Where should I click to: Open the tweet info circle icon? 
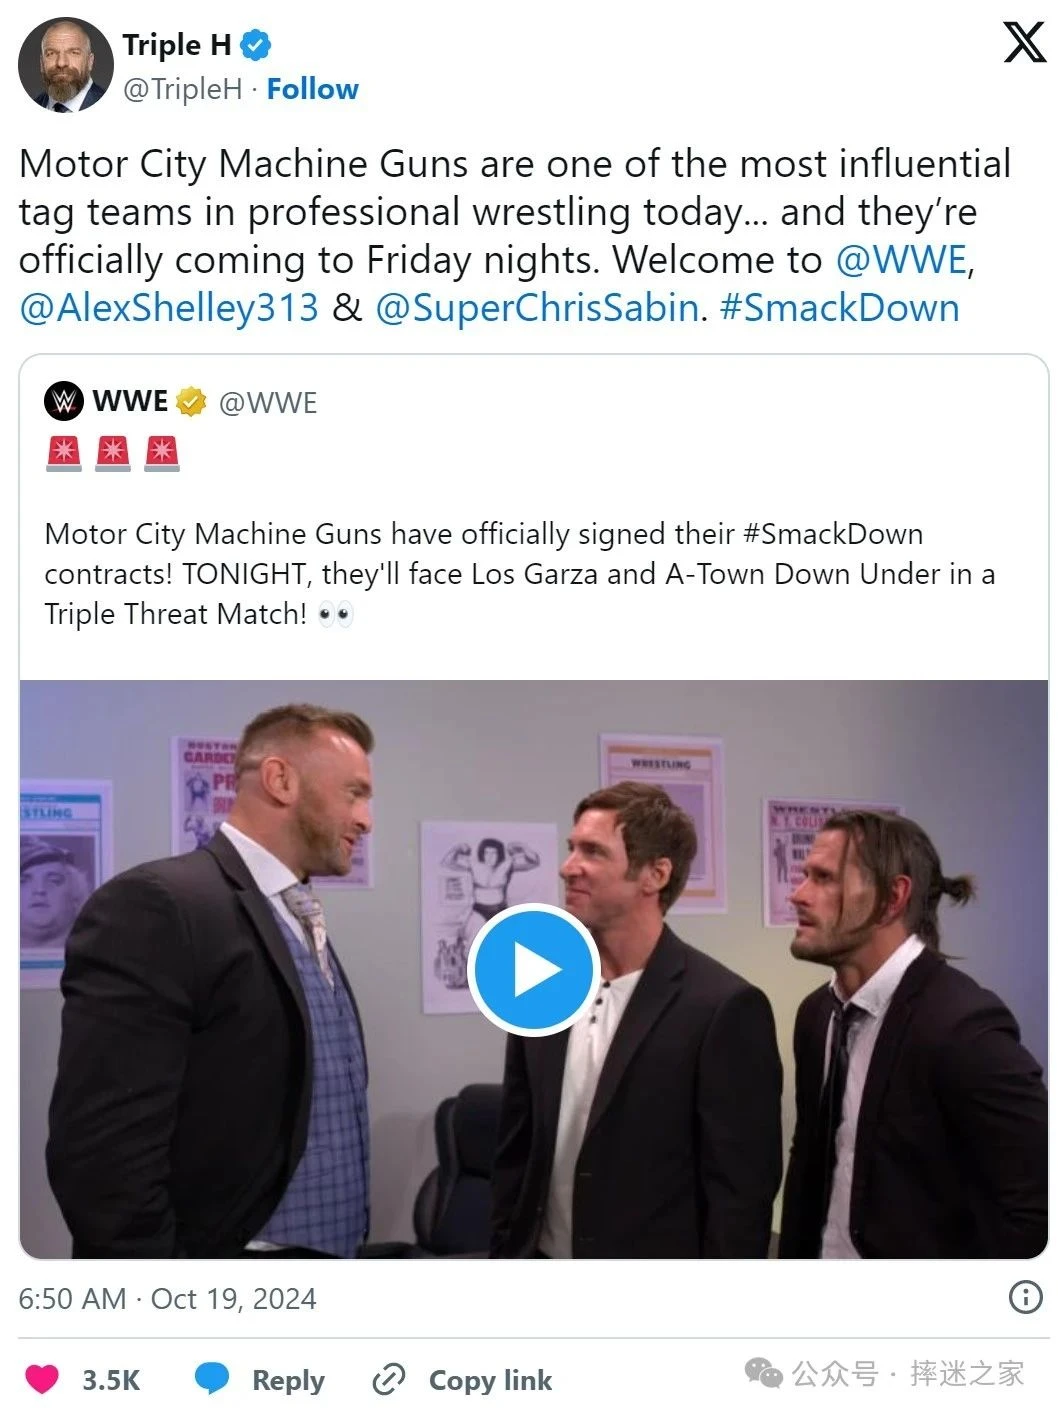(x=1025, y=1297)
